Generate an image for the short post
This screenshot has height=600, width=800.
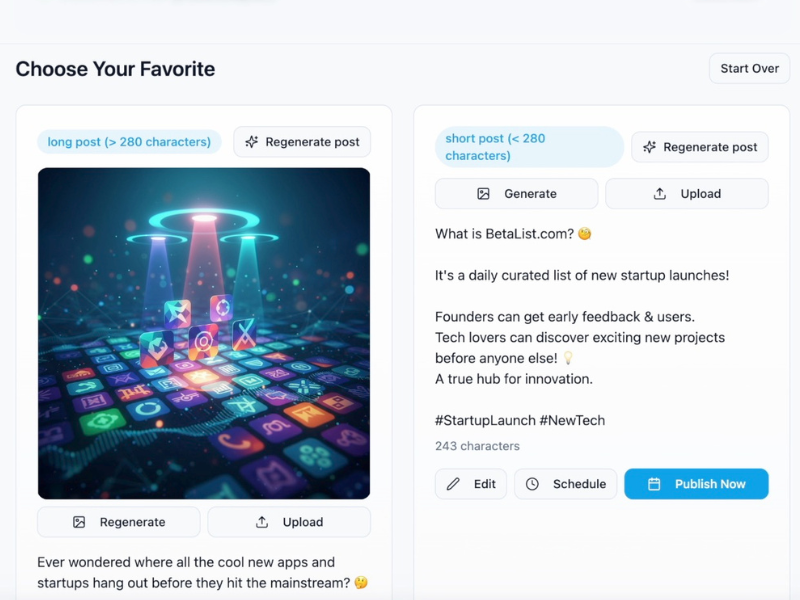point(516,193)
